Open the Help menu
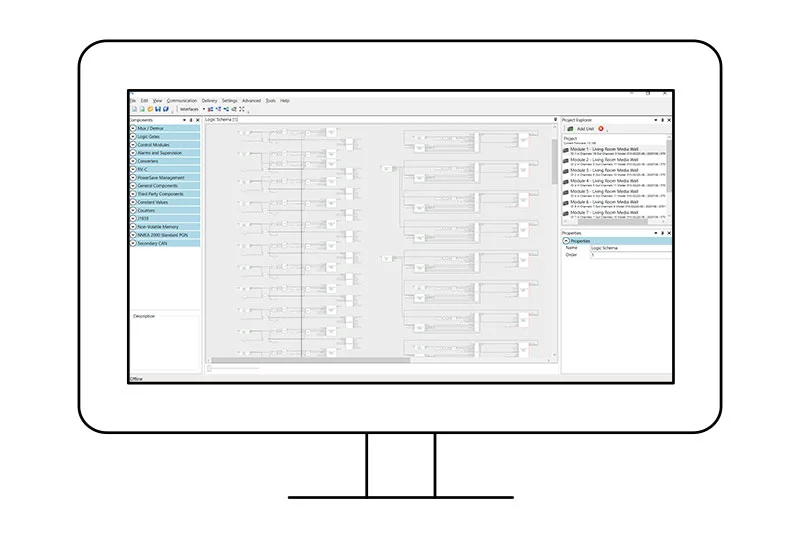The width and height of the screenshot is (800, 533). pyautogui.click(x=285, y=101)
